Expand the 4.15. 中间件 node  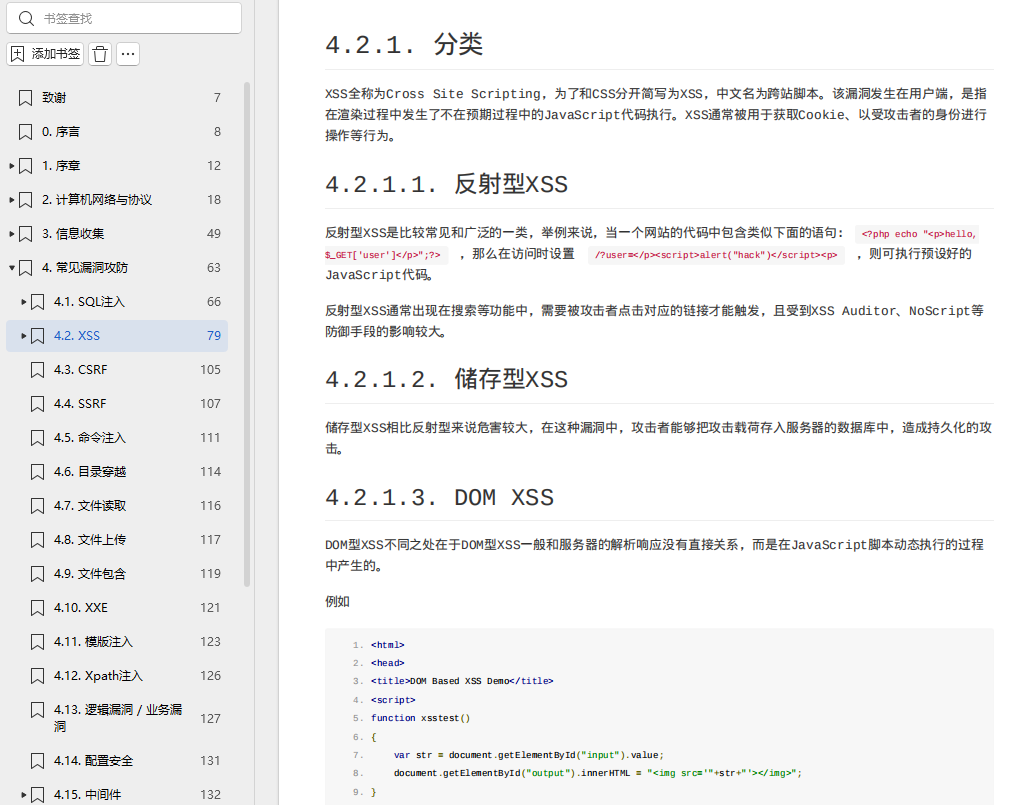pos(24,795)
